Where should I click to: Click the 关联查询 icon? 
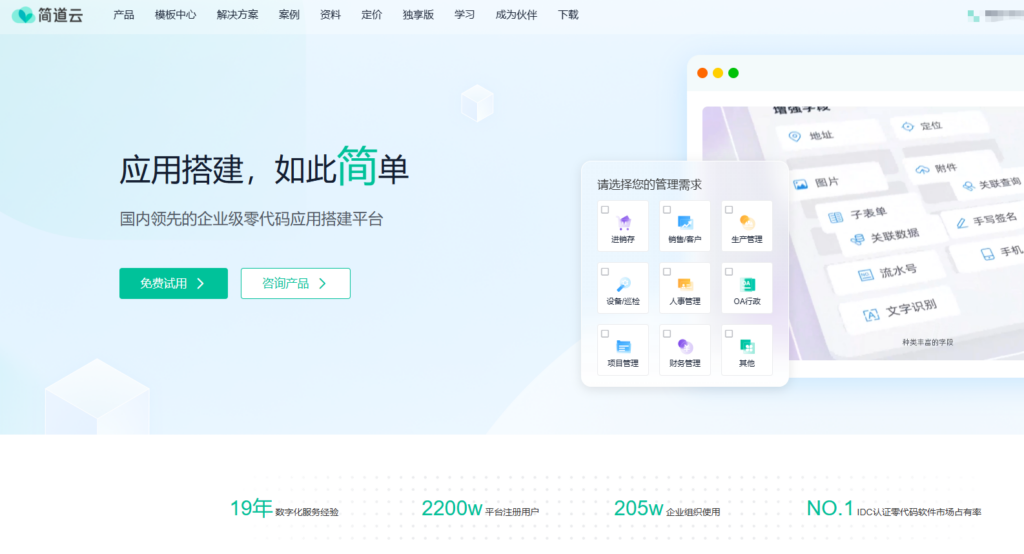click(968, 187)
